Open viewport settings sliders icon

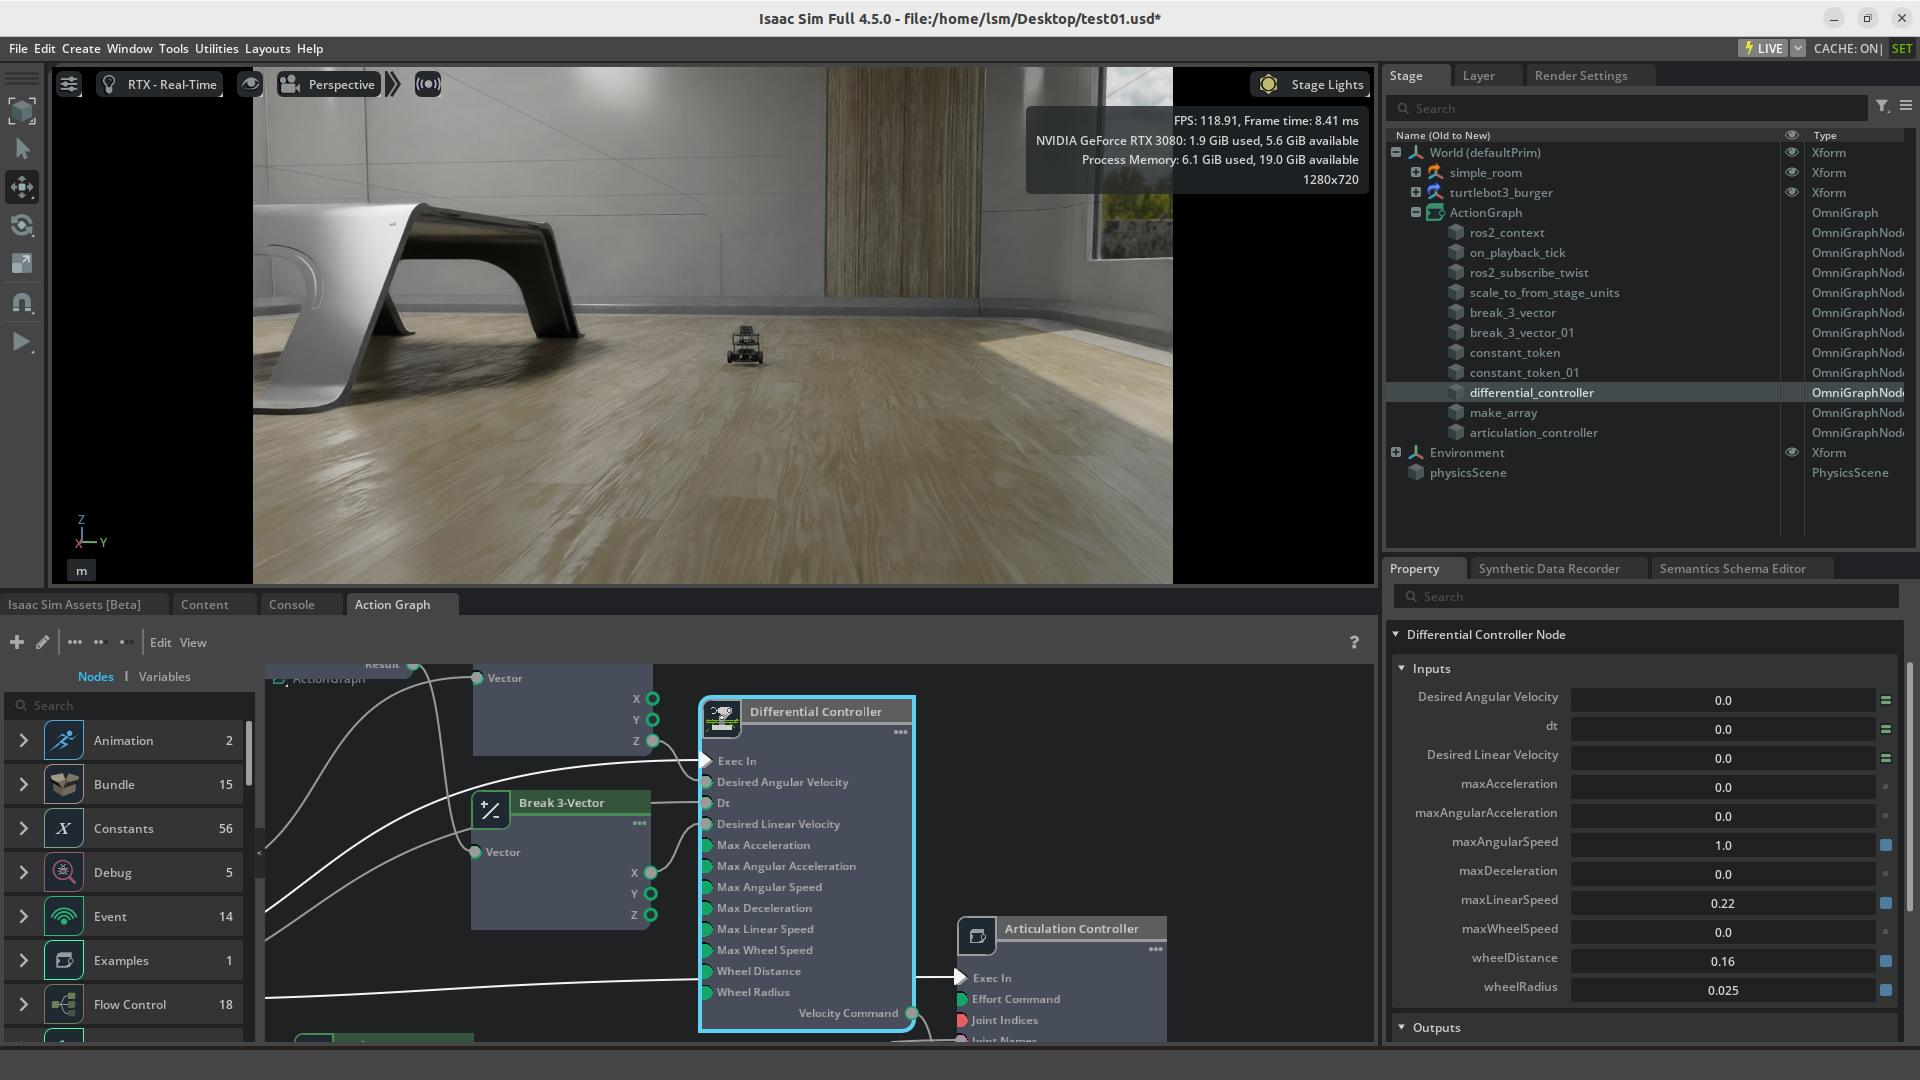pyautogui.click(x=69, y=85)
